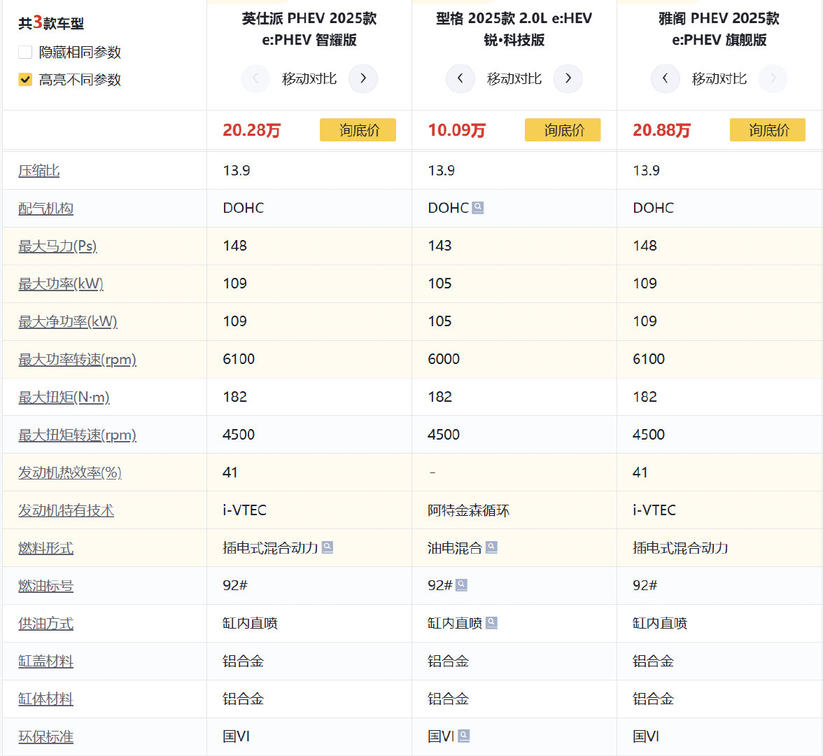Uncheck the 高亮不同参数 checkbox
Screen dimensions: 823x756
pos(25,79)
